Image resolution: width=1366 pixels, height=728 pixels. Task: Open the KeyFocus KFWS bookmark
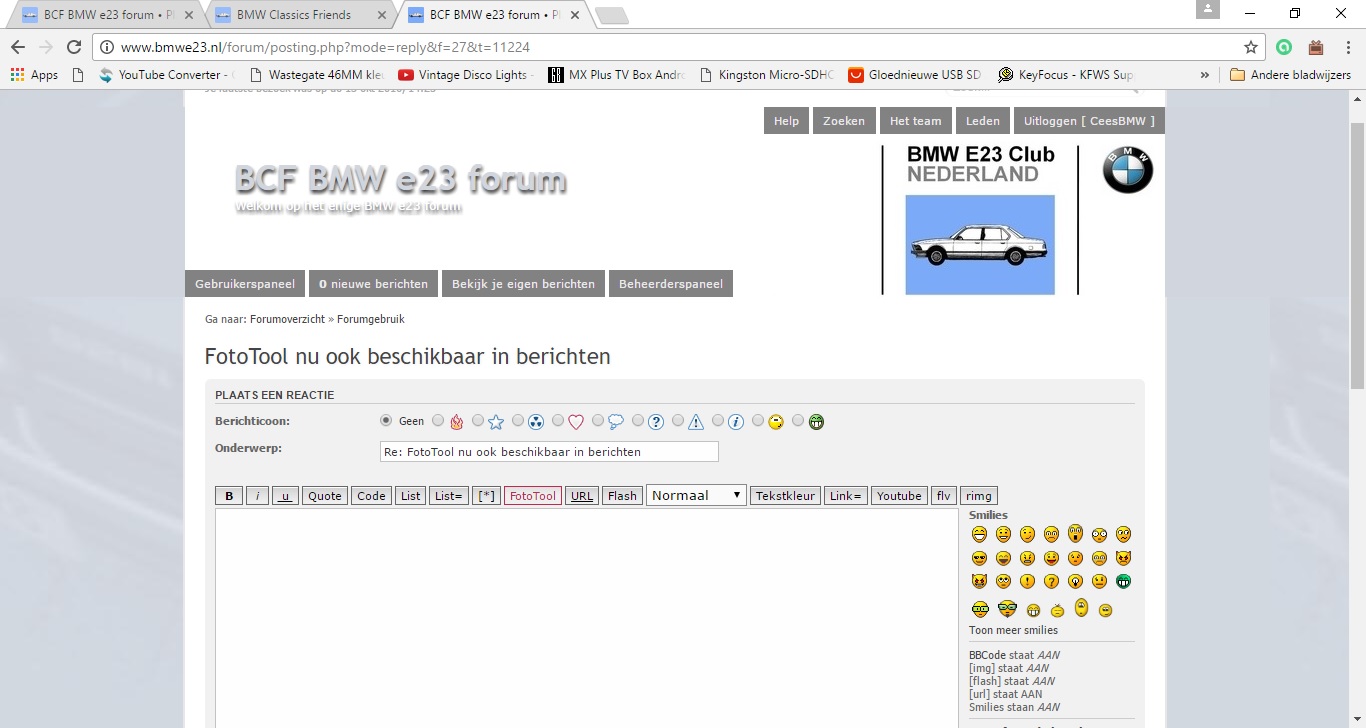(x=1066, y=75)
